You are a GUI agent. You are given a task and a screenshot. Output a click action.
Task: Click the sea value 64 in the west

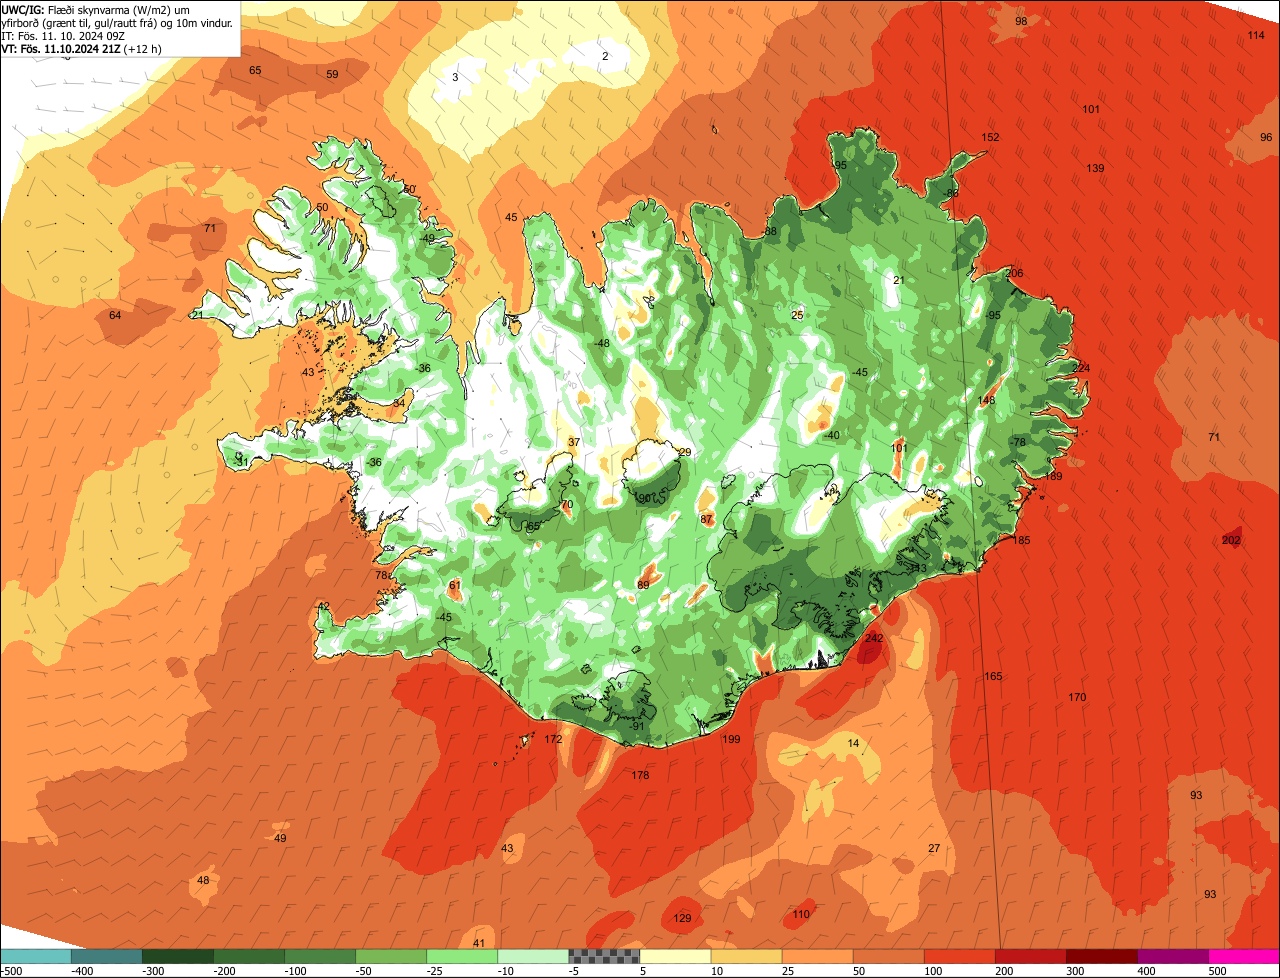pyautogui.click(x=115, y=316)
